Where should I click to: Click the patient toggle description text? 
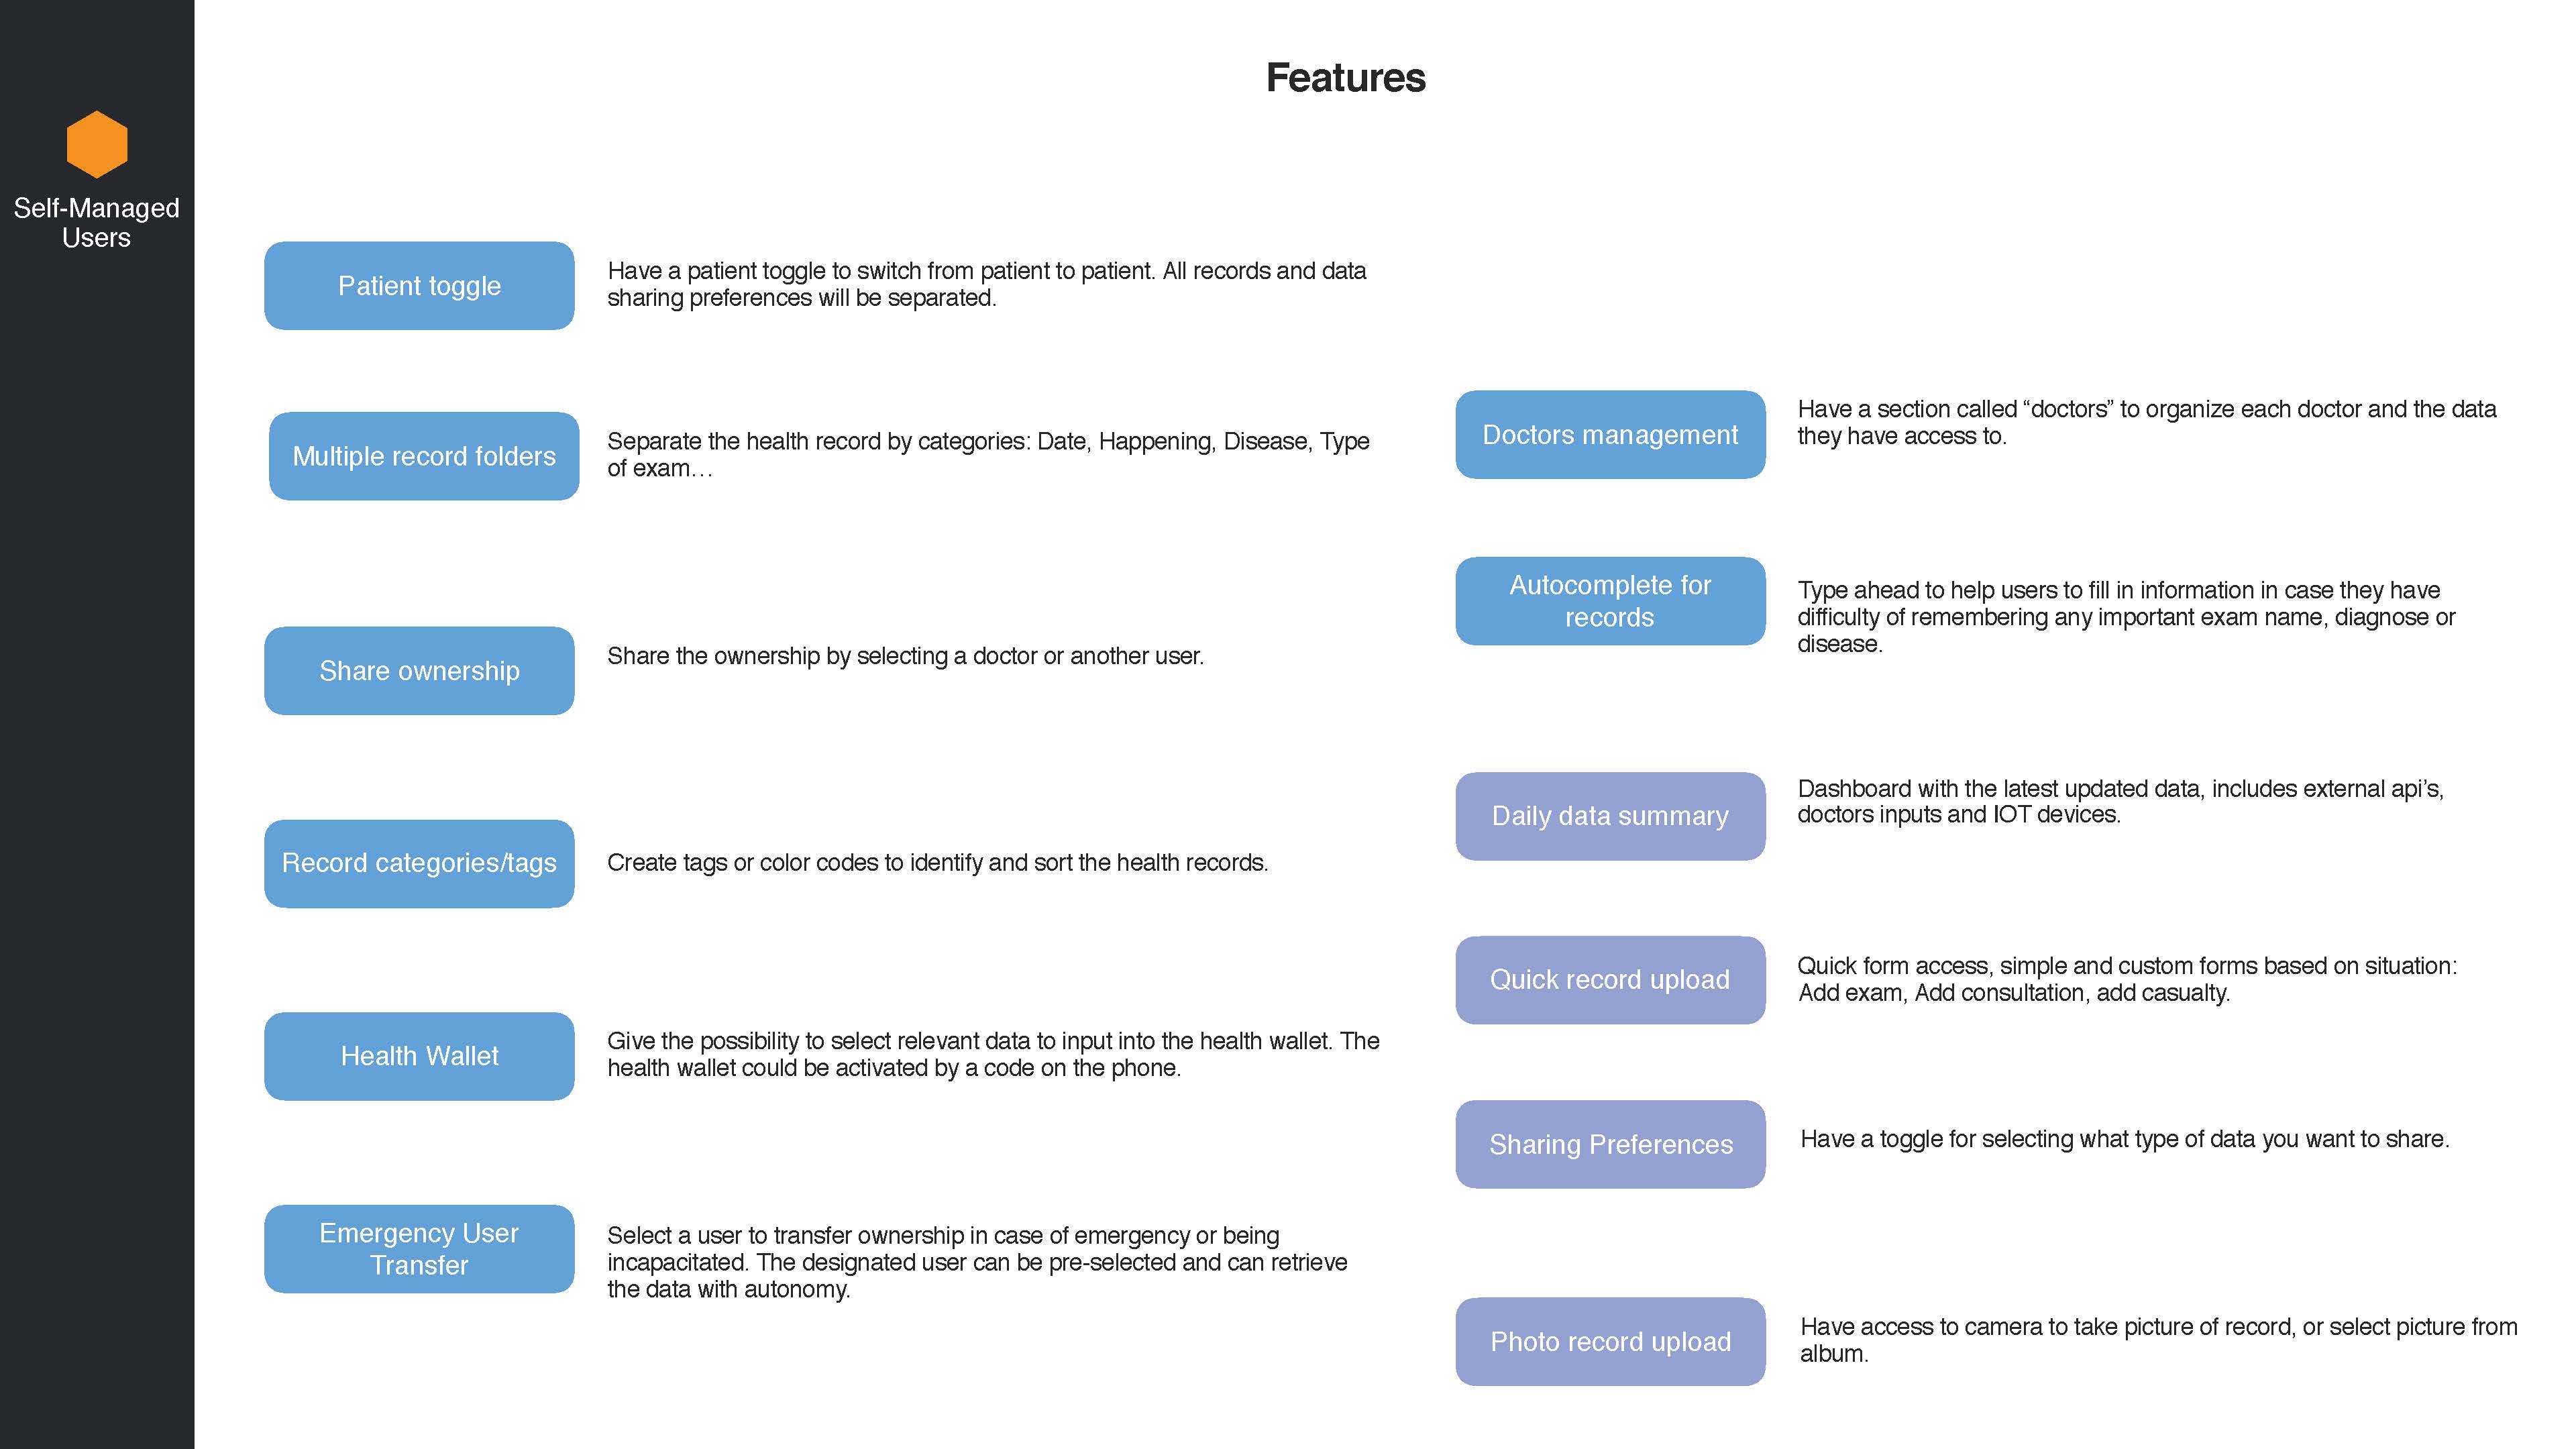pos(986,285)
